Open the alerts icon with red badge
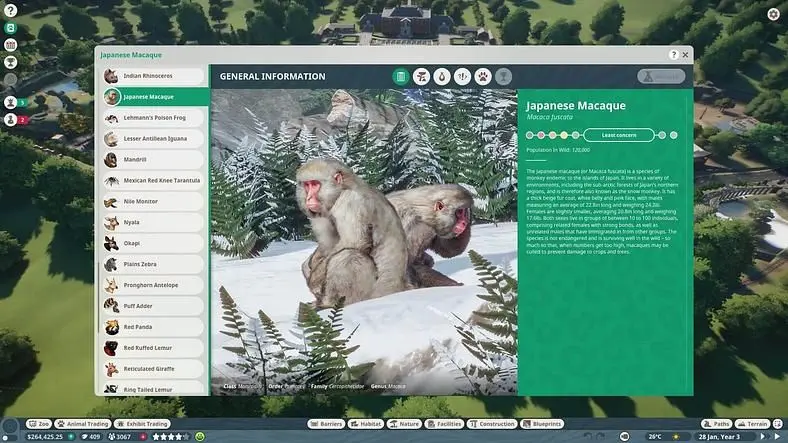 (x=11, y=120)
